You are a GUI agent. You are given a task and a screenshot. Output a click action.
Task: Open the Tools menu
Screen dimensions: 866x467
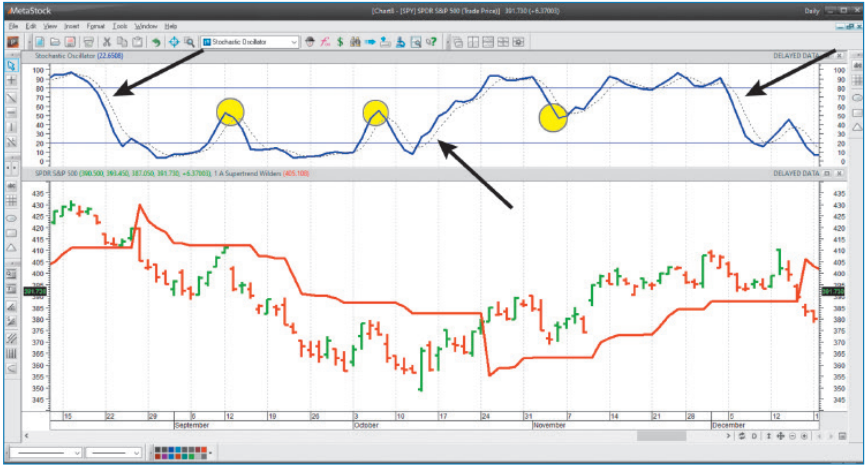pos(120,24)
